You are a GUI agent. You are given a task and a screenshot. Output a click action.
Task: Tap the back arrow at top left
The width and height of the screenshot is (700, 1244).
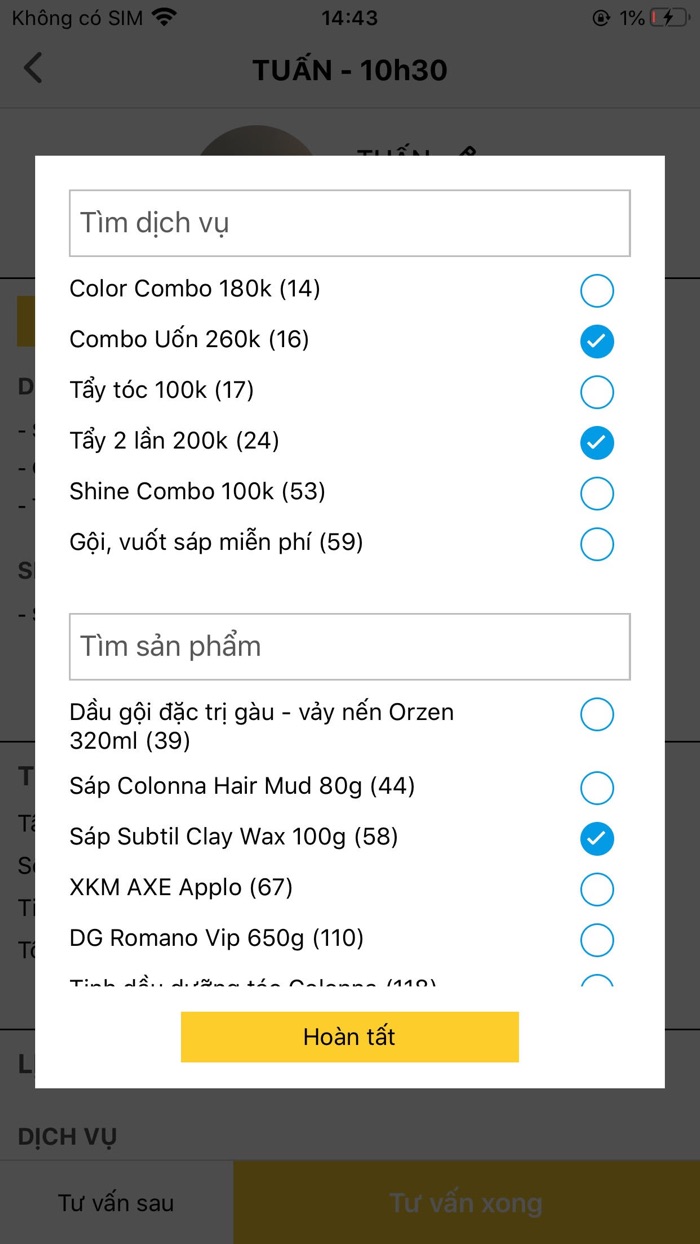click(x=34, y=67)
